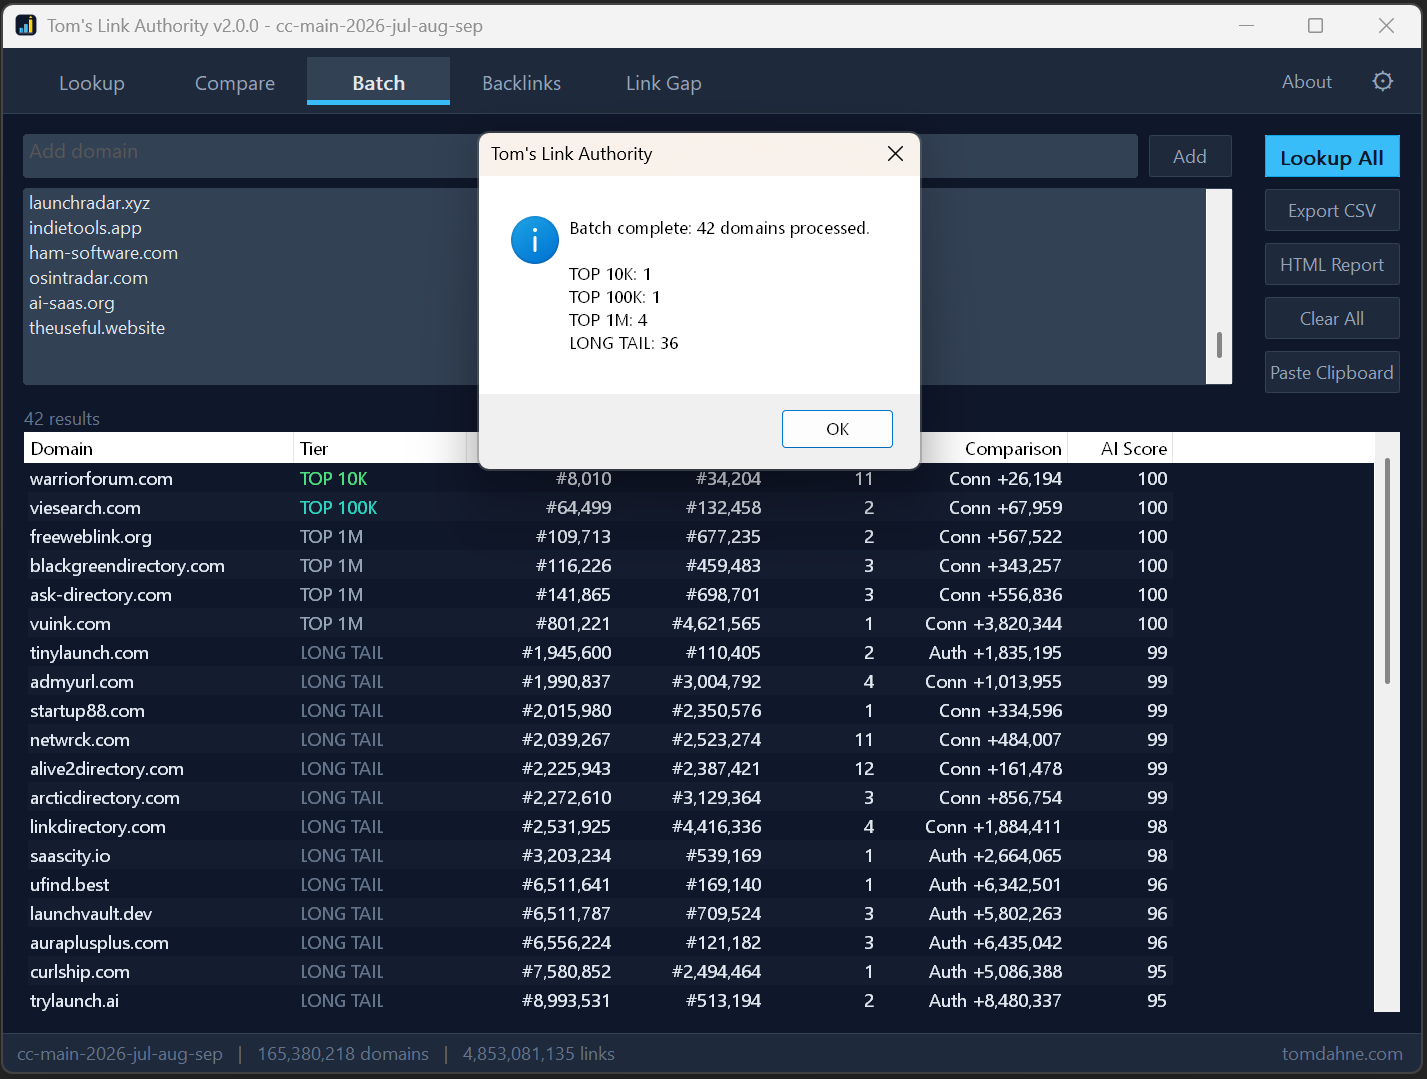Click the blue info icon in dialog
The image size is (1427, 1079).
tap(535, 240)
